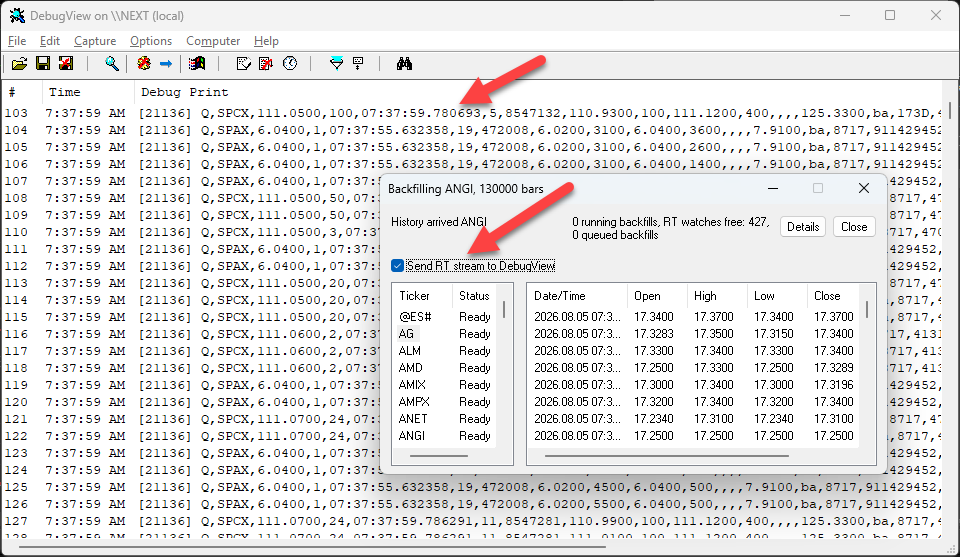This screenshot has height=557, width=960.
Task: Click the bar row with Close 17.3196
Action: pyautogui.click(x=694, y=385)
